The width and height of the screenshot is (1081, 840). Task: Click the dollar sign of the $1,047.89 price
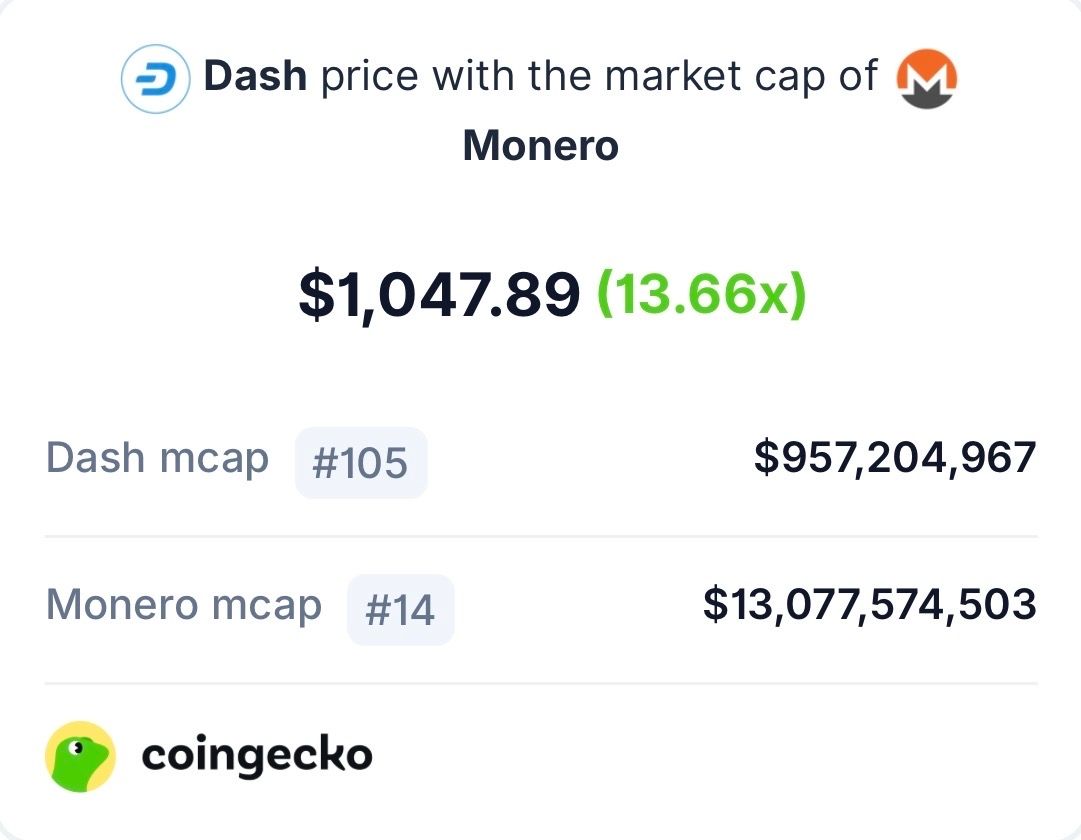(x=314, y=297)
